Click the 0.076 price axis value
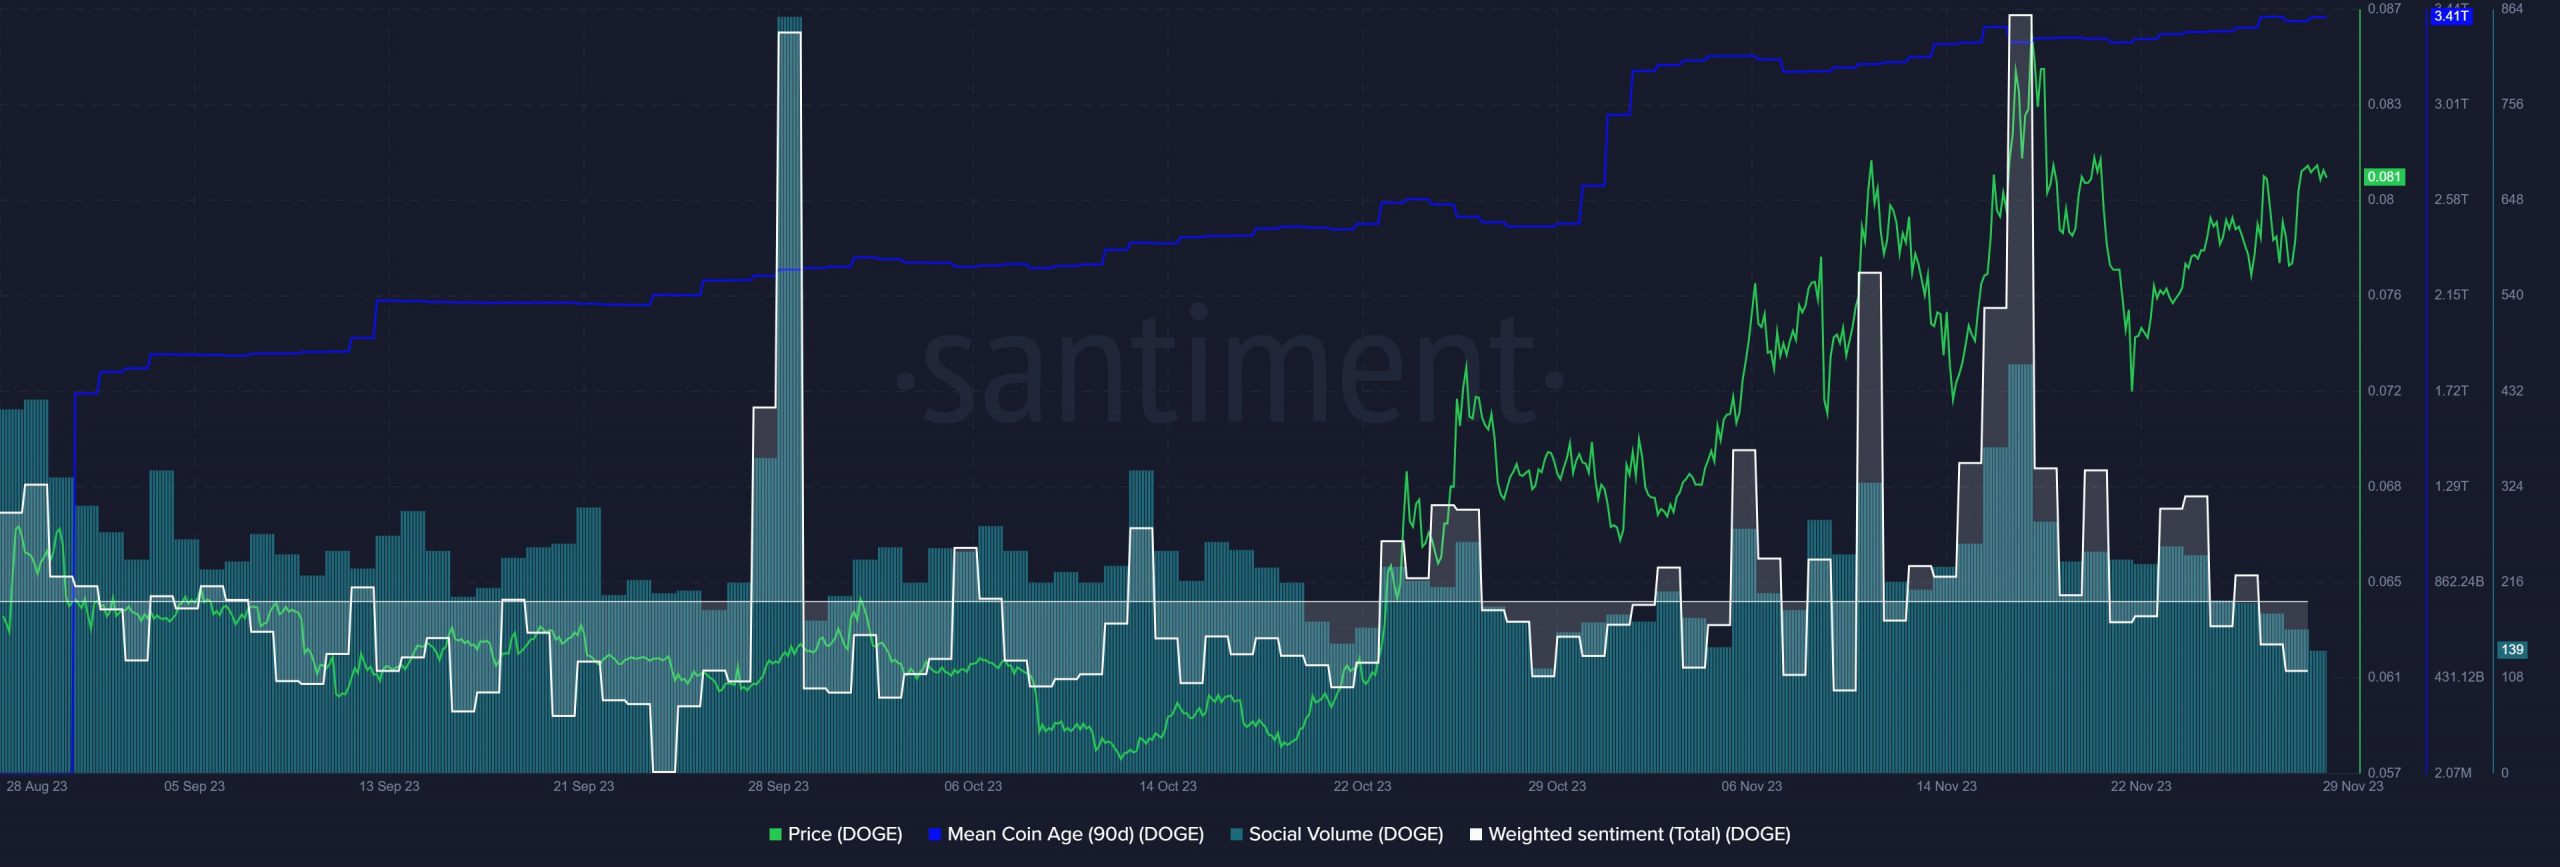Viewport: 2560px width, 867px height. coord(2384,295)
